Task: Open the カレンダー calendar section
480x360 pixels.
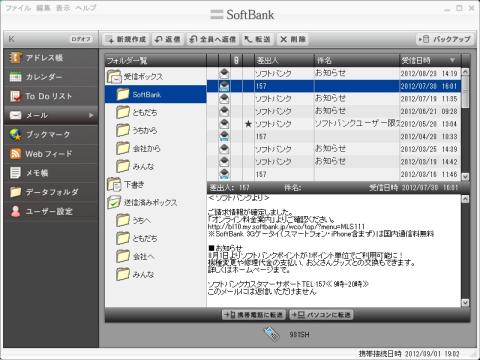Action: pos(51,77)
